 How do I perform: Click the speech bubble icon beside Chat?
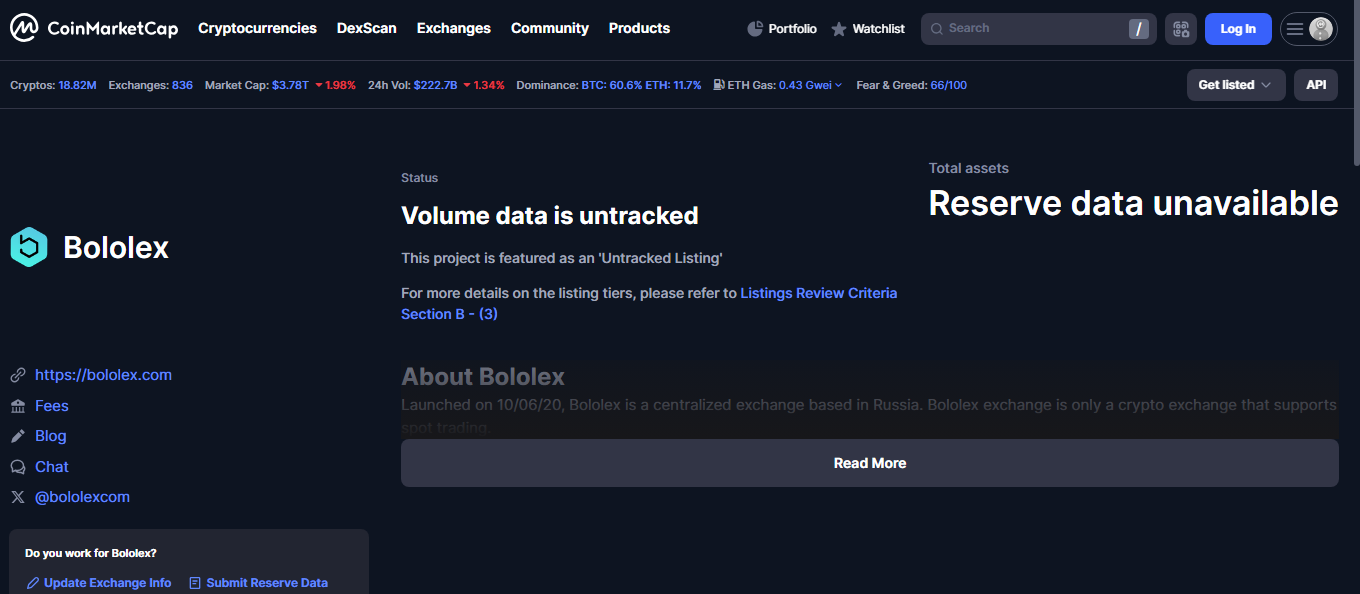[18, 467]
